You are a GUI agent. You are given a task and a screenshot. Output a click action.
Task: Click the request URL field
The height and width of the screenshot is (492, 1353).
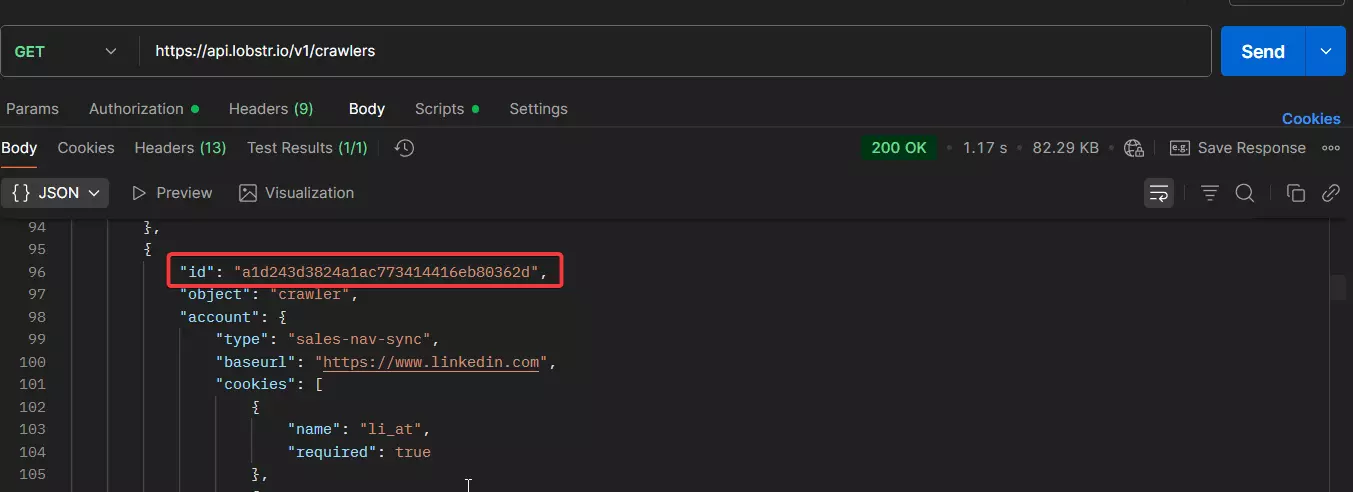pos(675,51)
